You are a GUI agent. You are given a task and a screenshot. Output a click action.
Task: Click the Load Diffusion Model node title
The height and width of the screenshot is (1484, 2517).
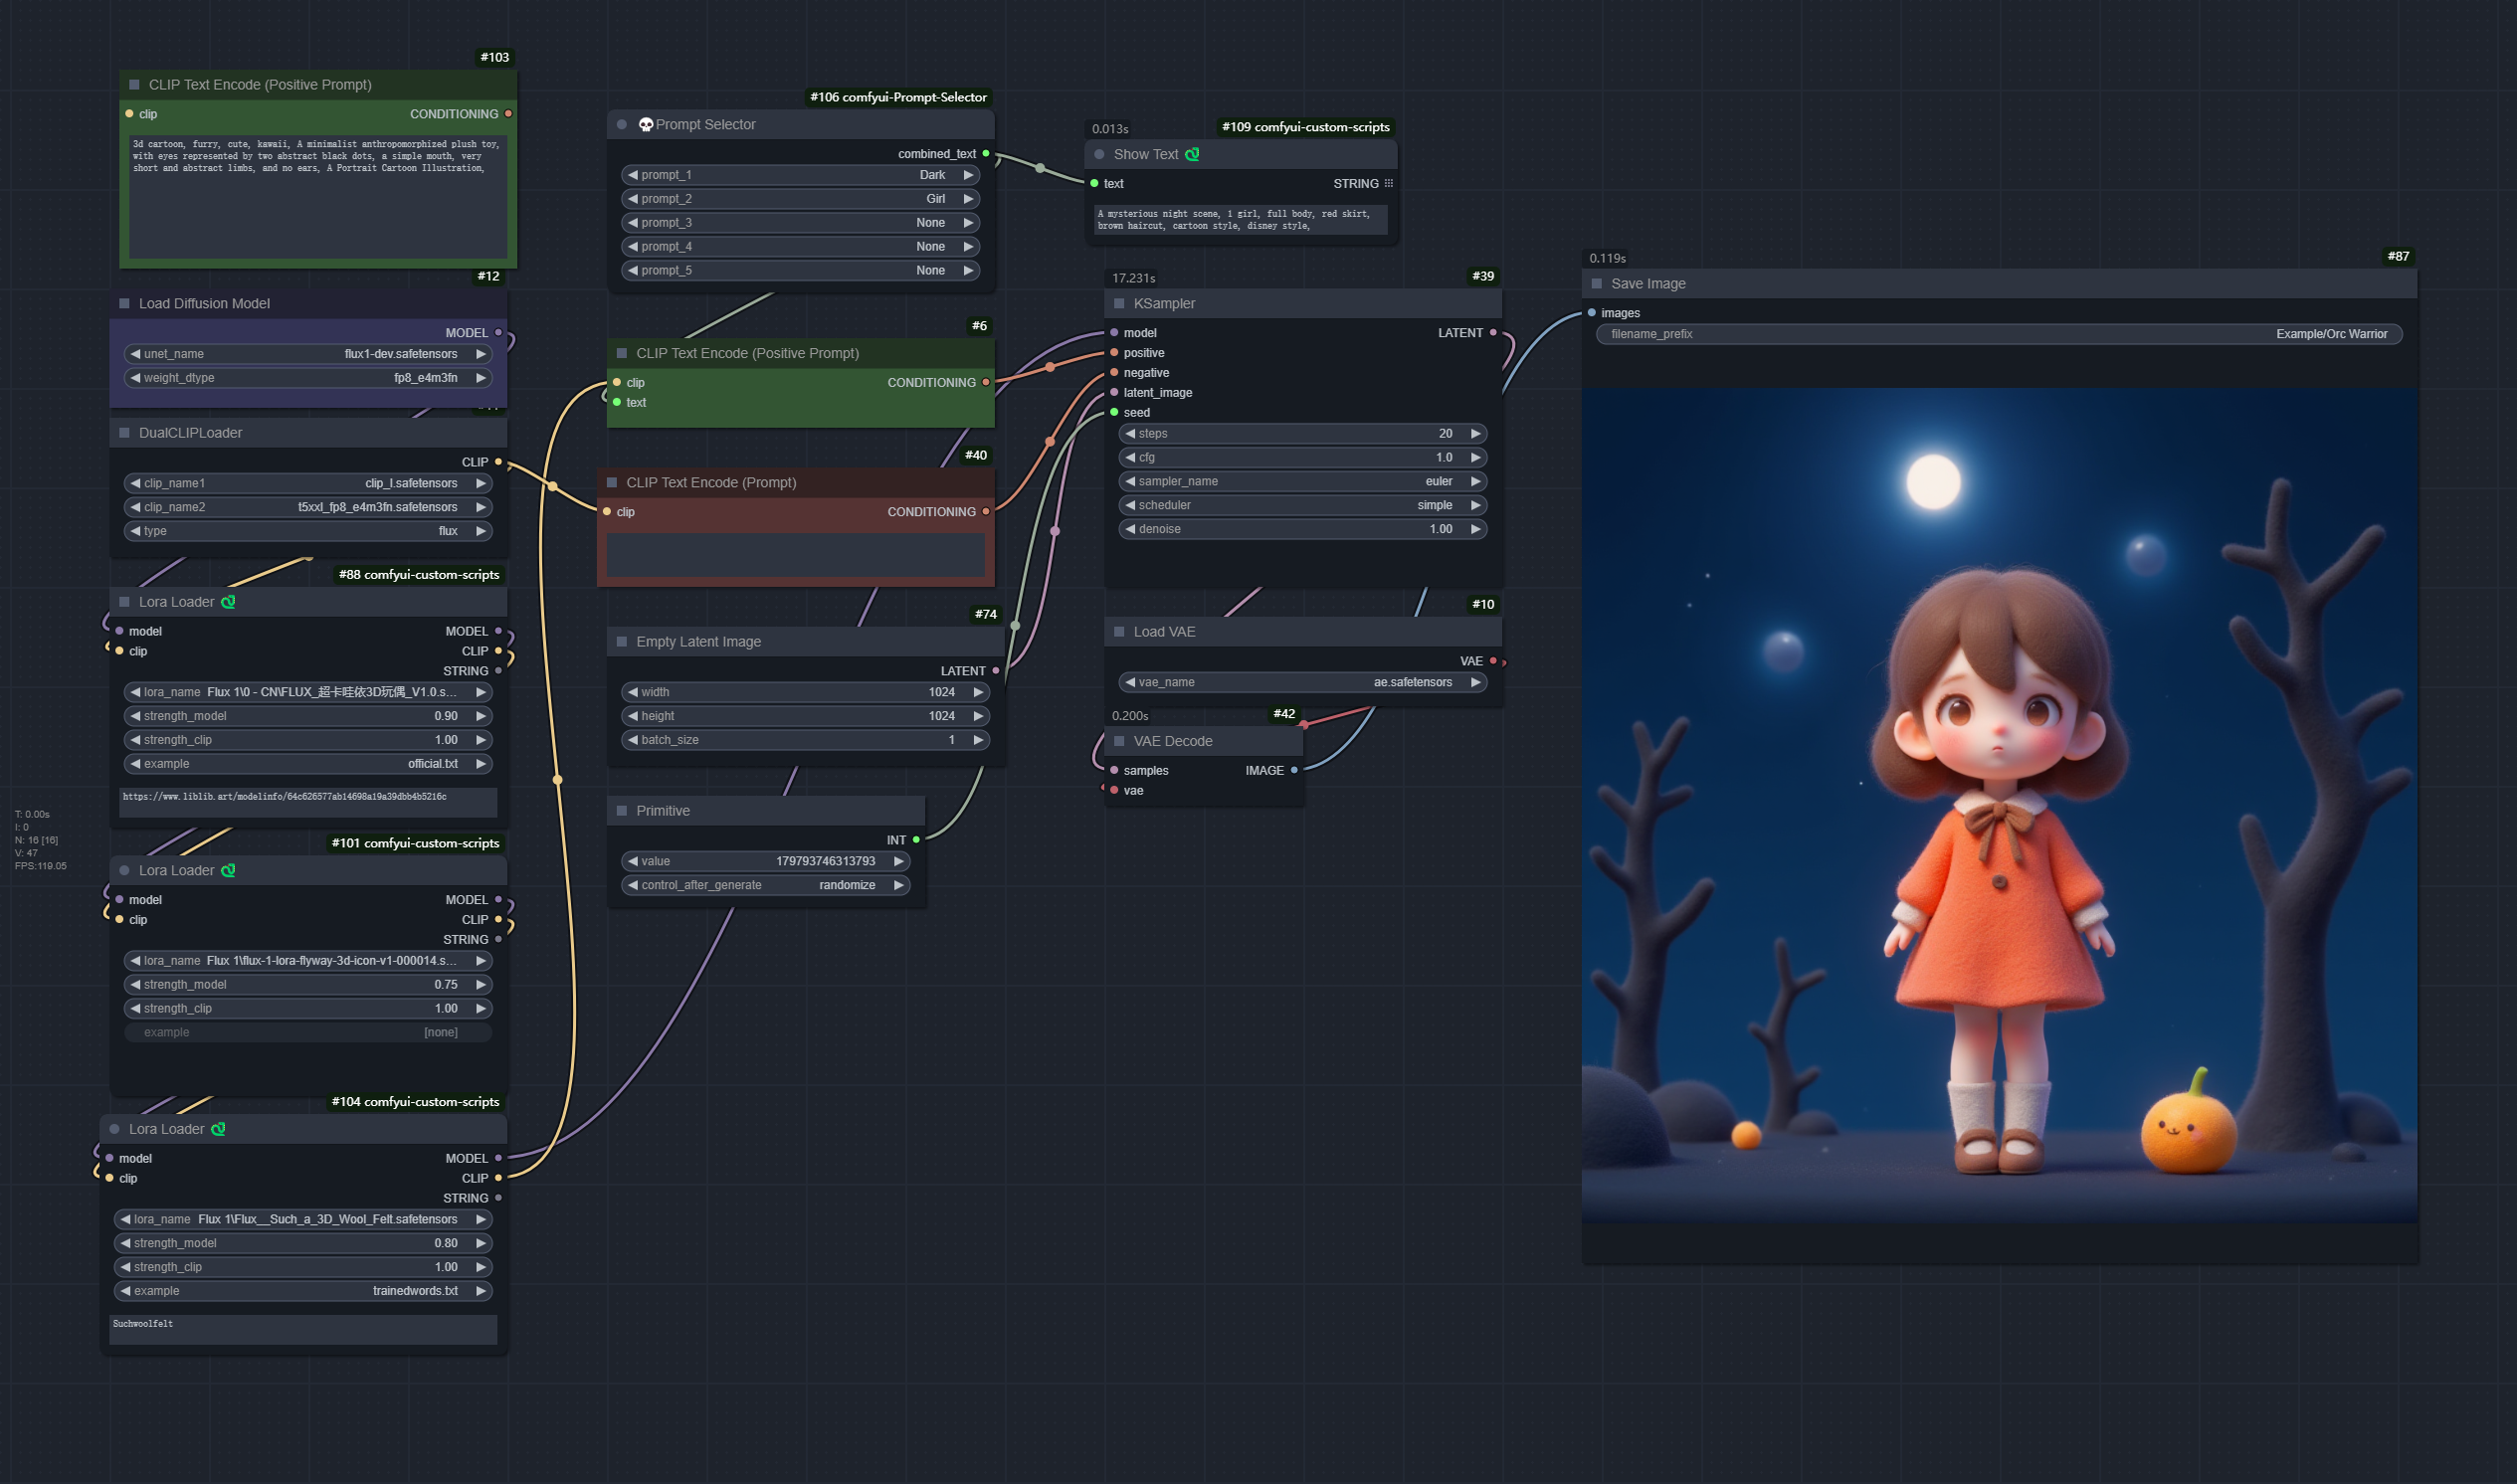pyautogui.click(x=204, y=304)
